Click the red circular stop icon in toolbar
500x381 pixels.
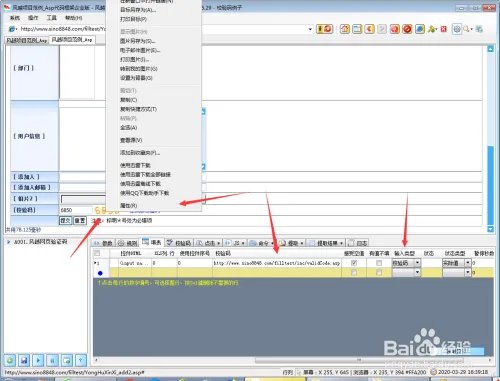407,29
